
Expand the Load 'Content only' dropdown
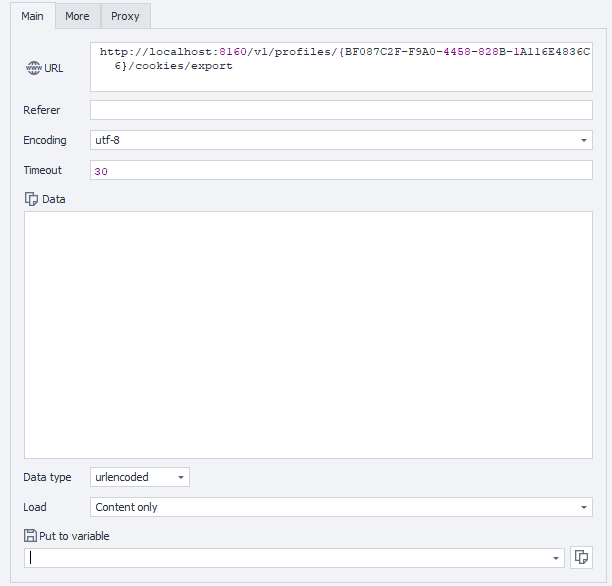click(584, 507)
